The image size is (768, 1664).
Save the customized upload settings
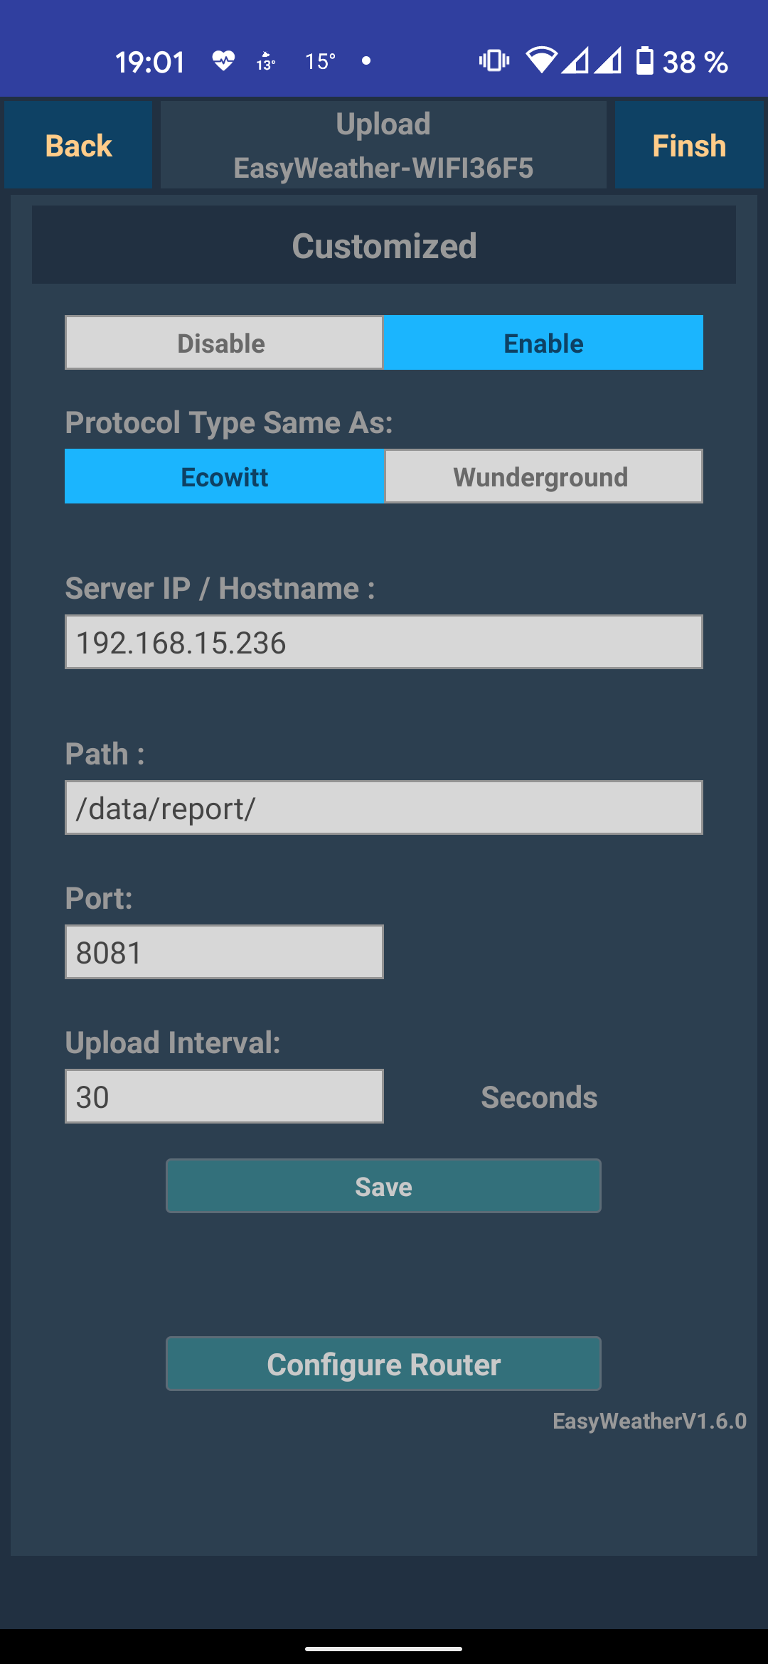pyautogui.click(x=383, y=1186)
